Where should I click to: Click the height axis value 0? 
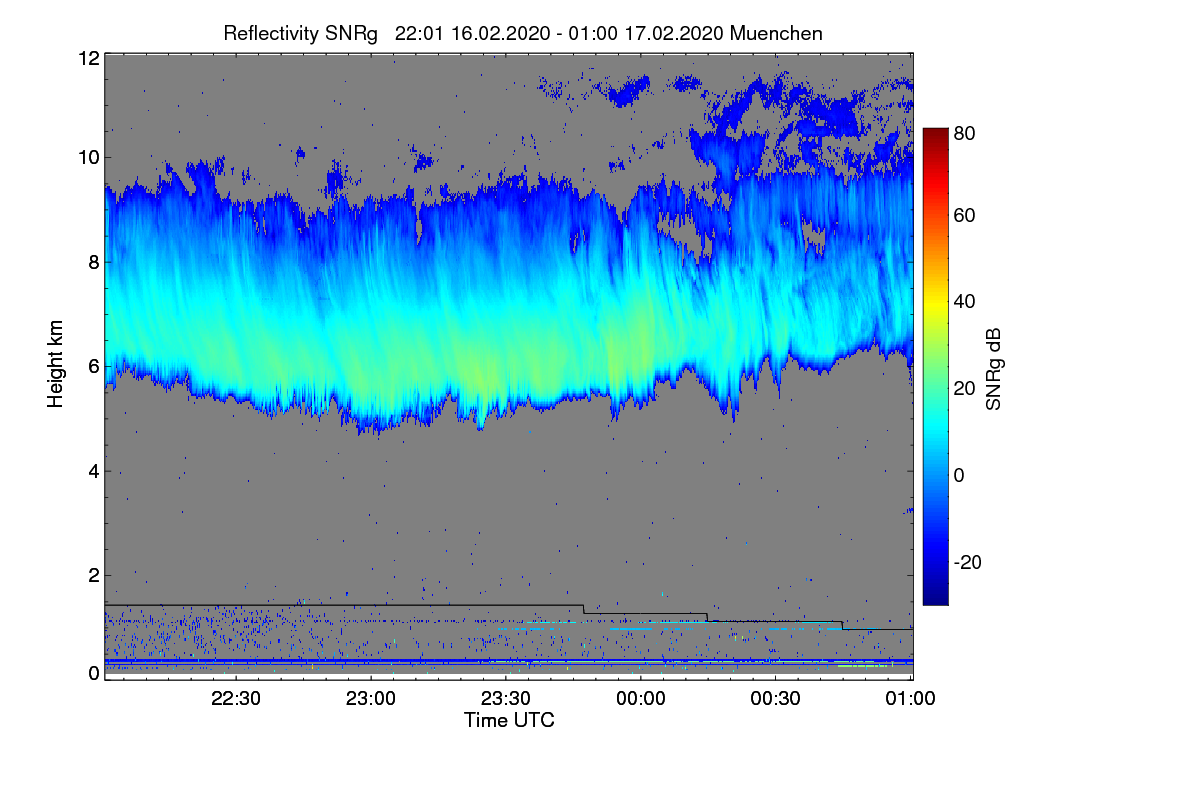[93, 673]
